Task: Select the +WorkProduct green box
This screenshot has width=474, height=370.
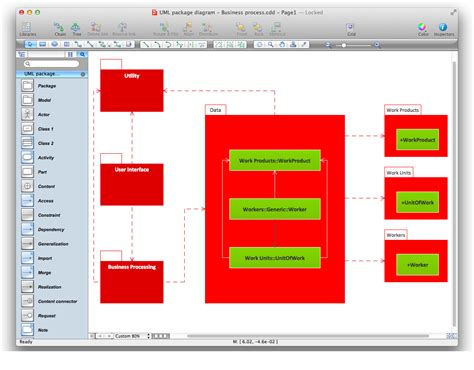Action: [x=417, y=140]
